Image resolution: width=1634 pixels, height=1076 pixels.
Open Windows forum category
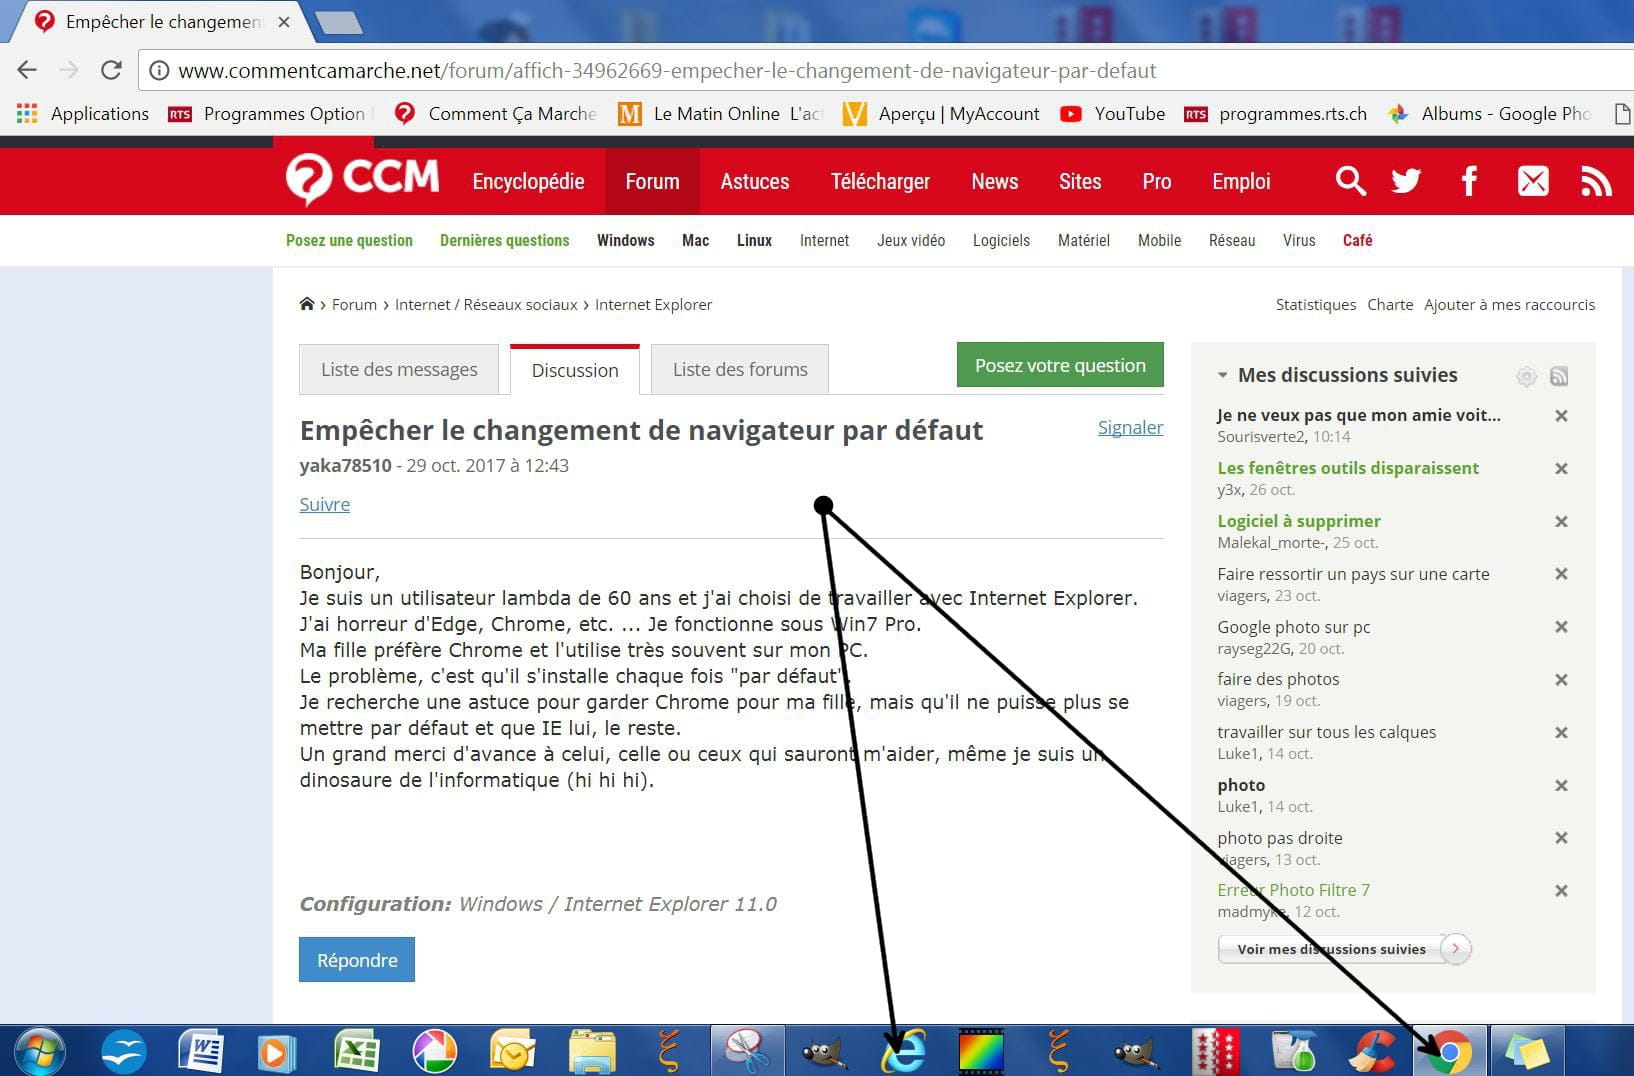(x=626, y=240)
